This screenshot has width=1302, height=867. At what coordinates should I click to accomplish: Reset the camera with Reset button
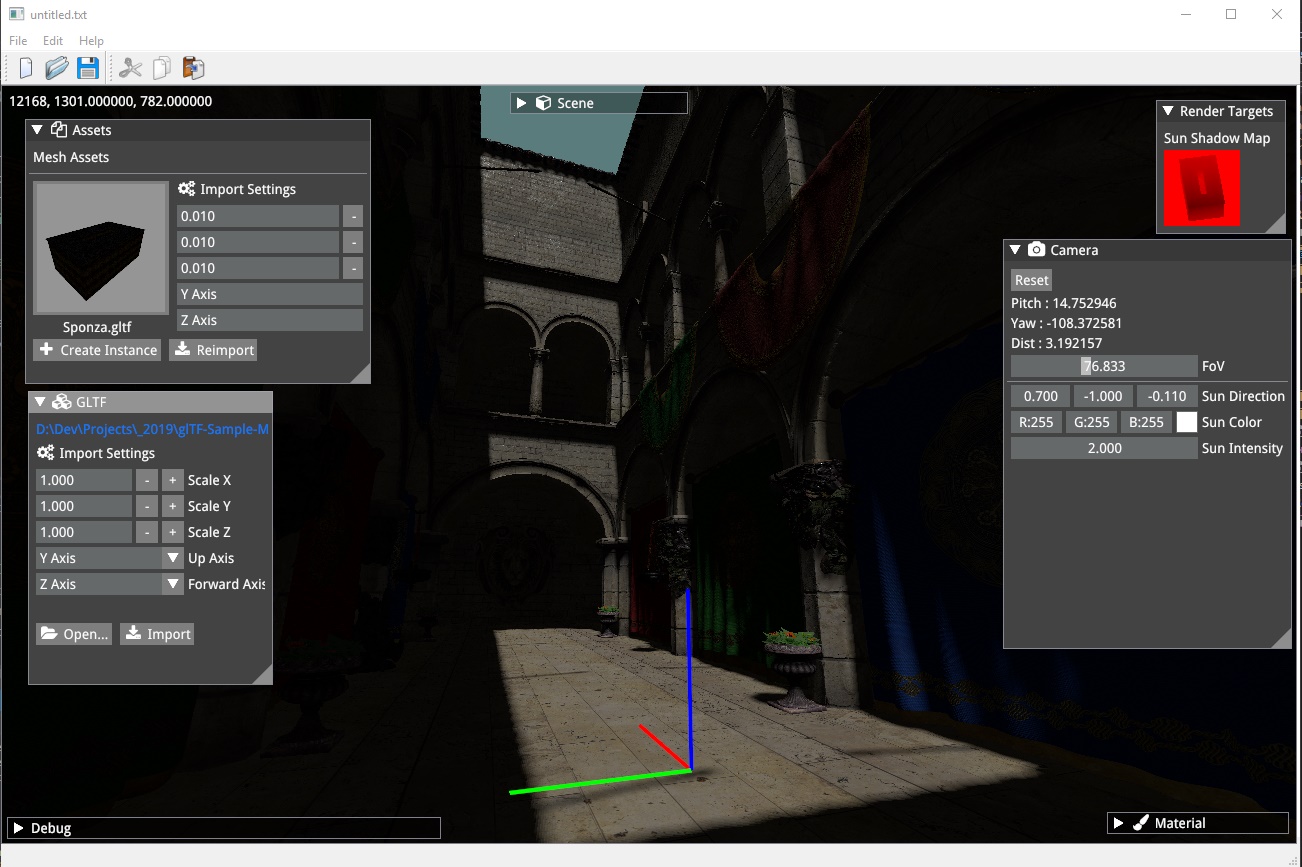[x=1032, y=280]
